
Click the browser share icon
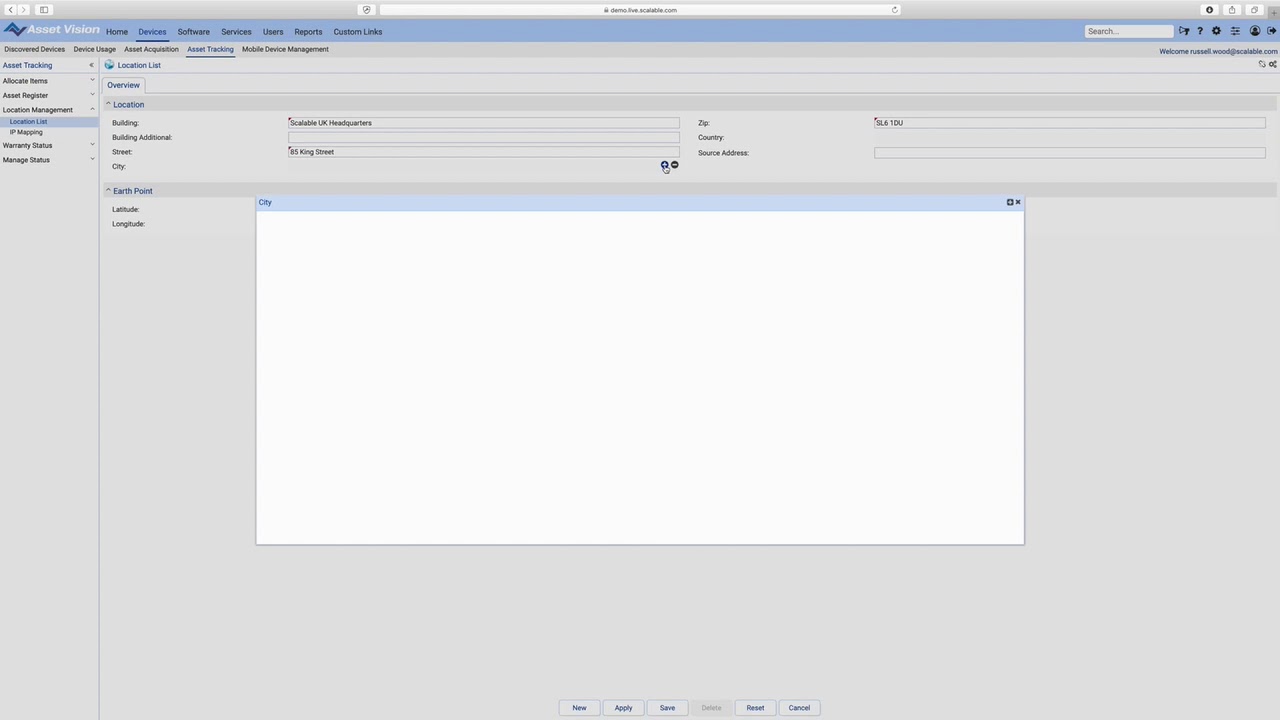1232,10
